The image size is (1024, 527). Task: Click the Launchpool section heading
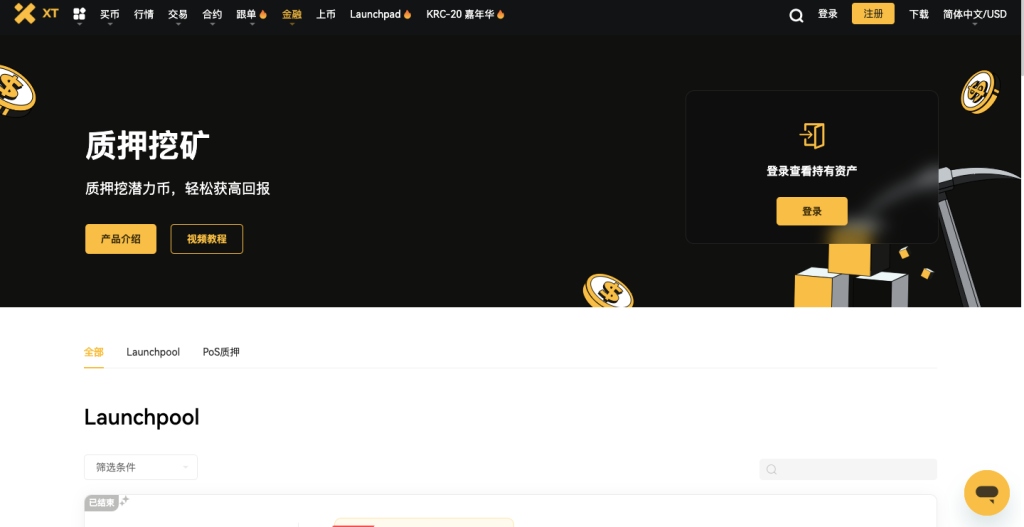click(x=142, y=417)
